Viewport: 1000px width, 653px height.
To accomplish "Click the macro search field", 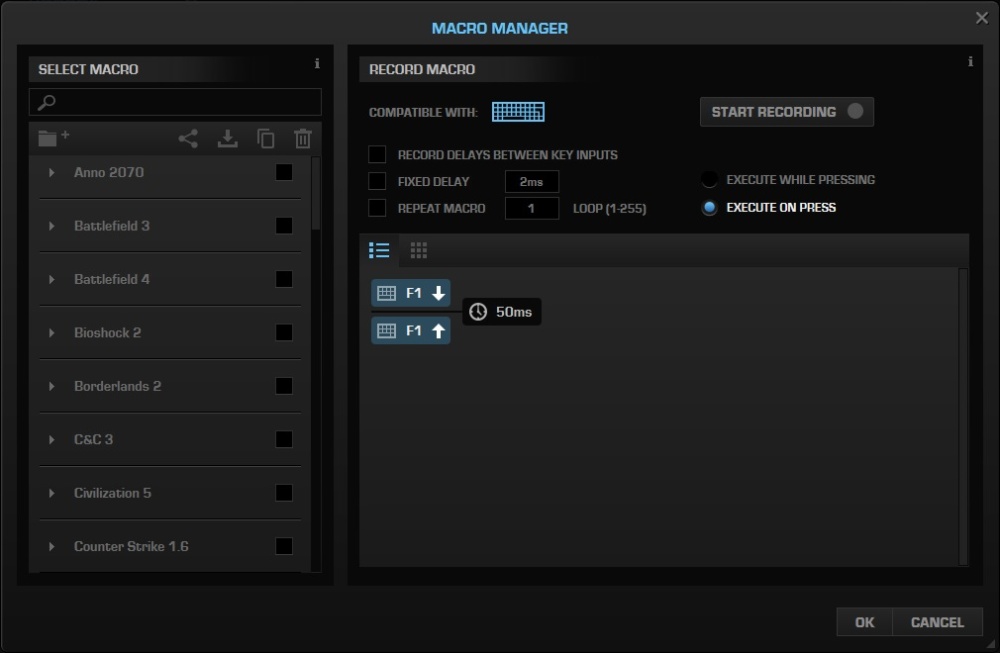I will point(175,102).
